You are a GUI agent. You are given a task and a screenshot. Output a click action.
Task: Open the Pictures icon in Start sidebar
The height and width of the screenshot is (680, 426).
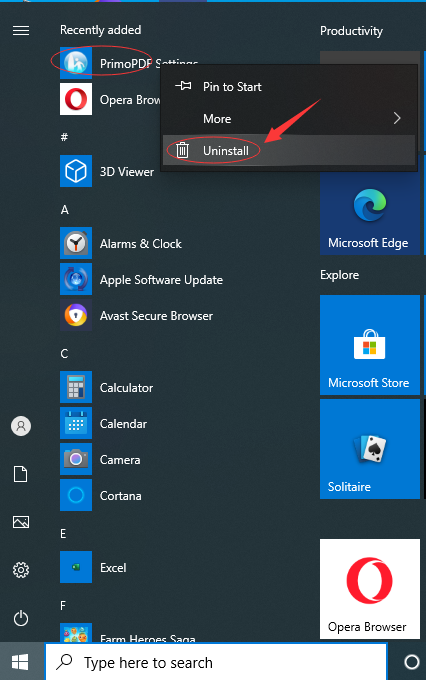(21, 522)
